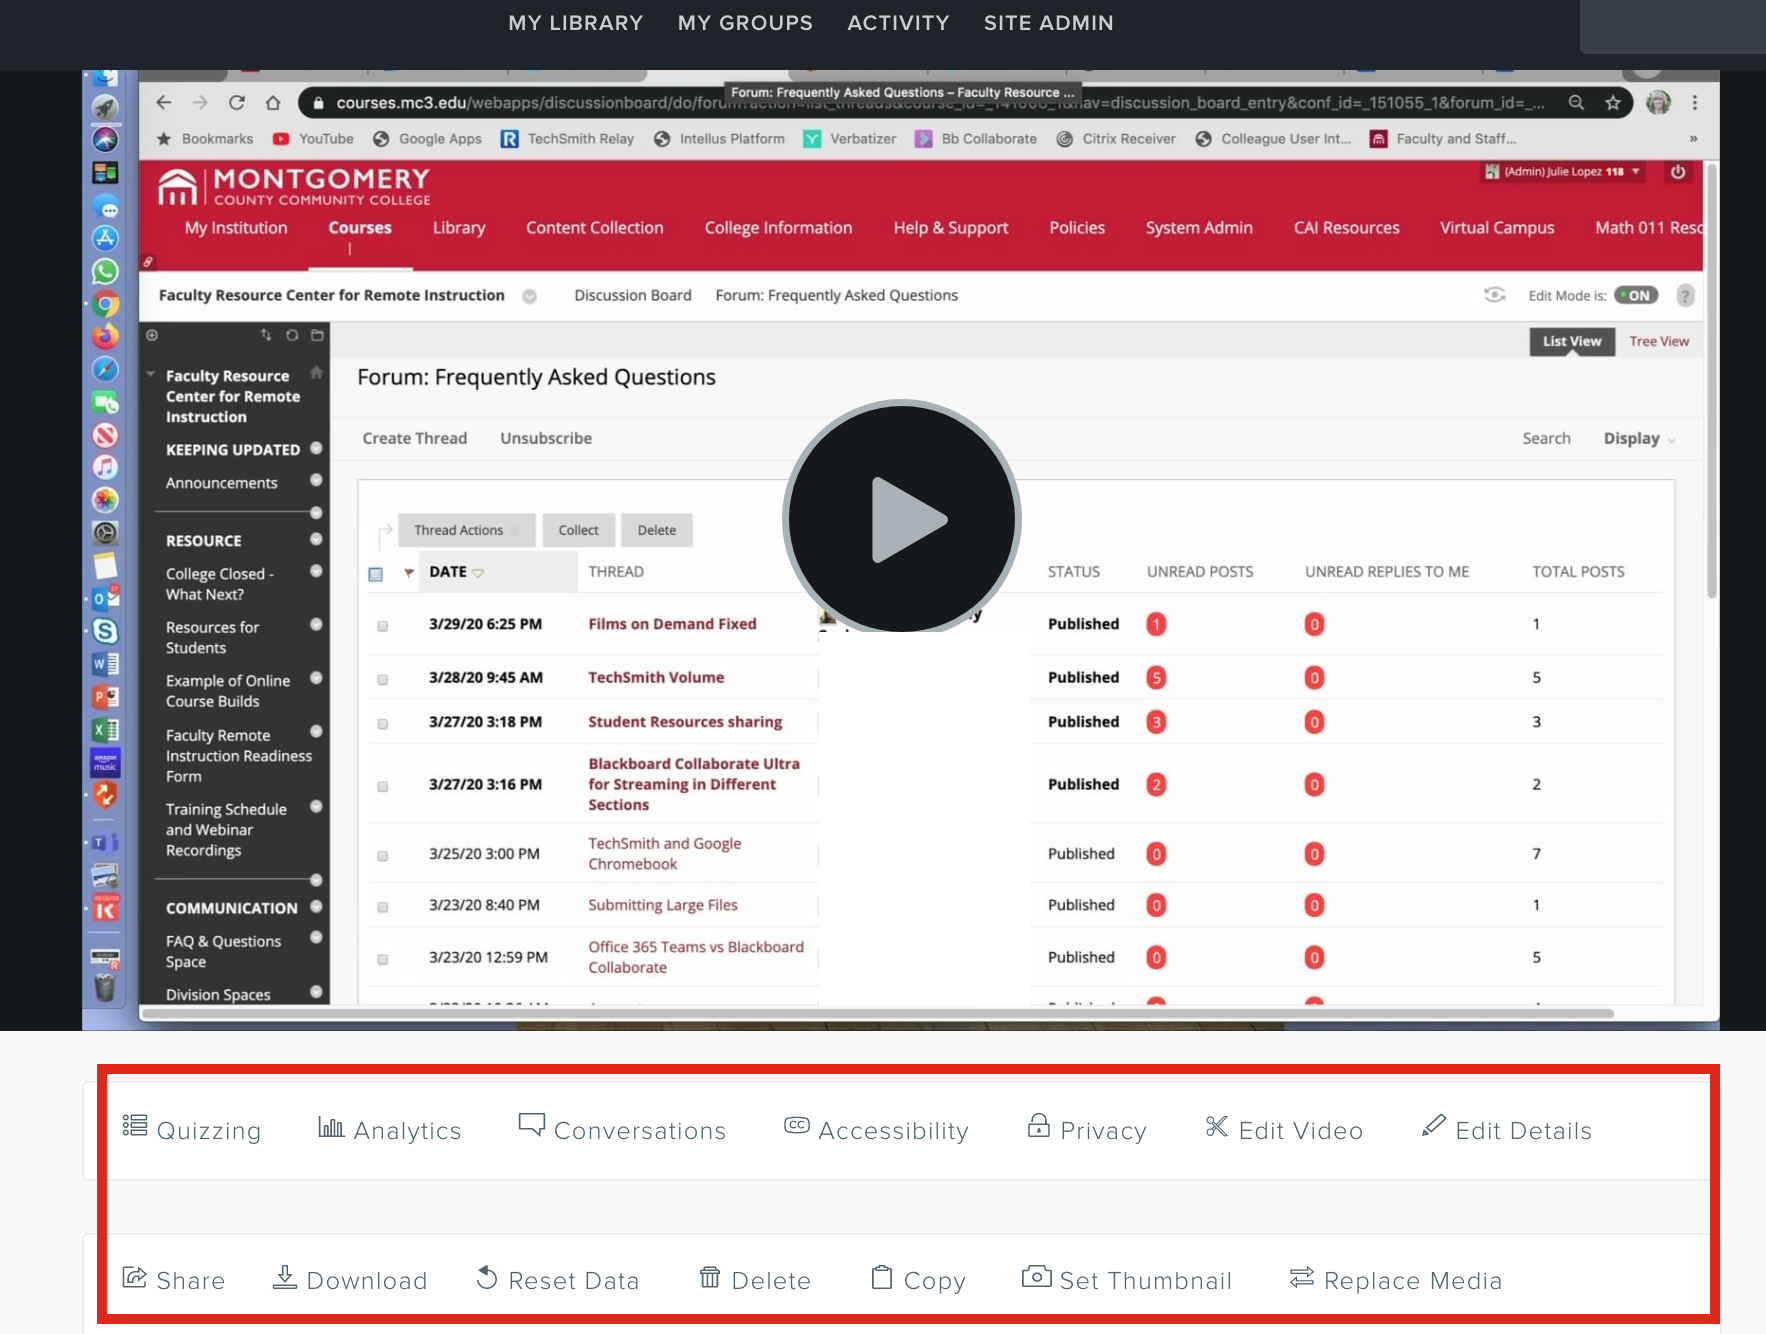Open Edit Details

click(x=1507, y=1130)
